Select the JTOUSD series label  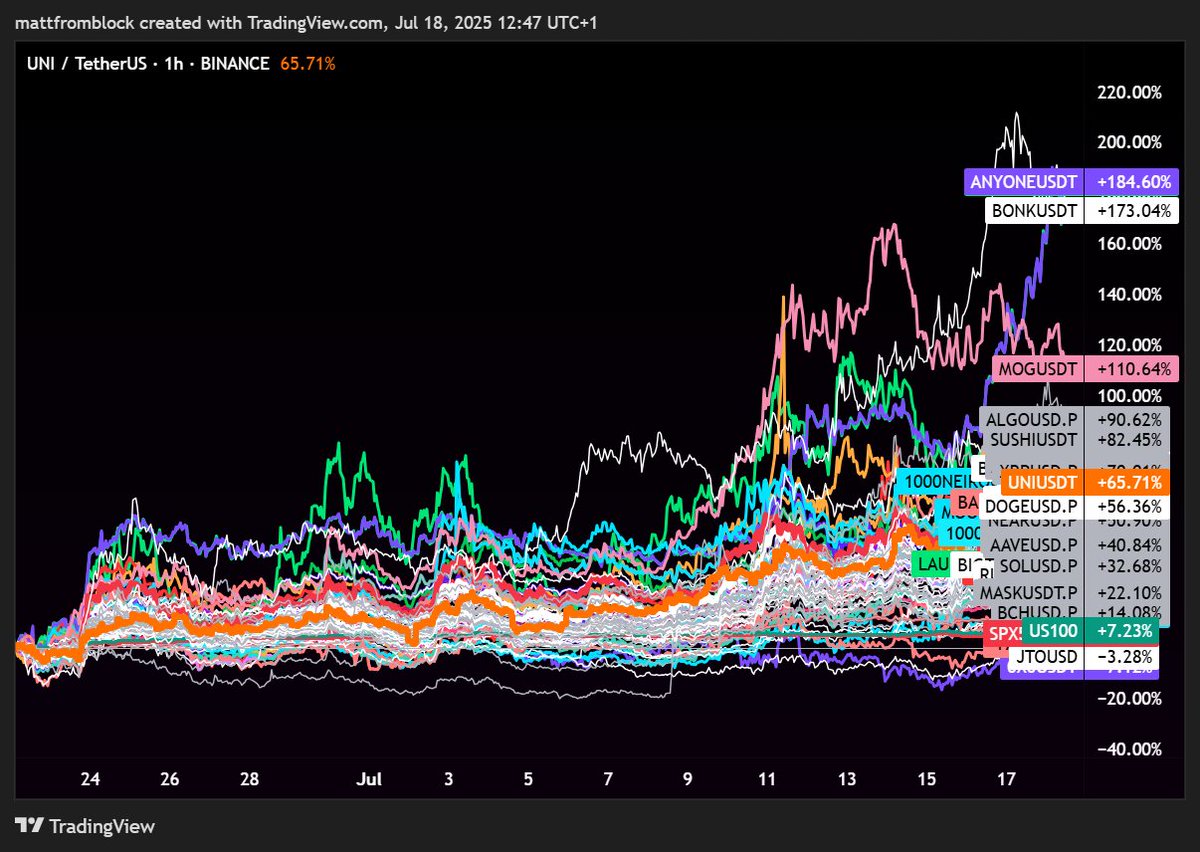pyautogui.click(x=1045, y=657)
